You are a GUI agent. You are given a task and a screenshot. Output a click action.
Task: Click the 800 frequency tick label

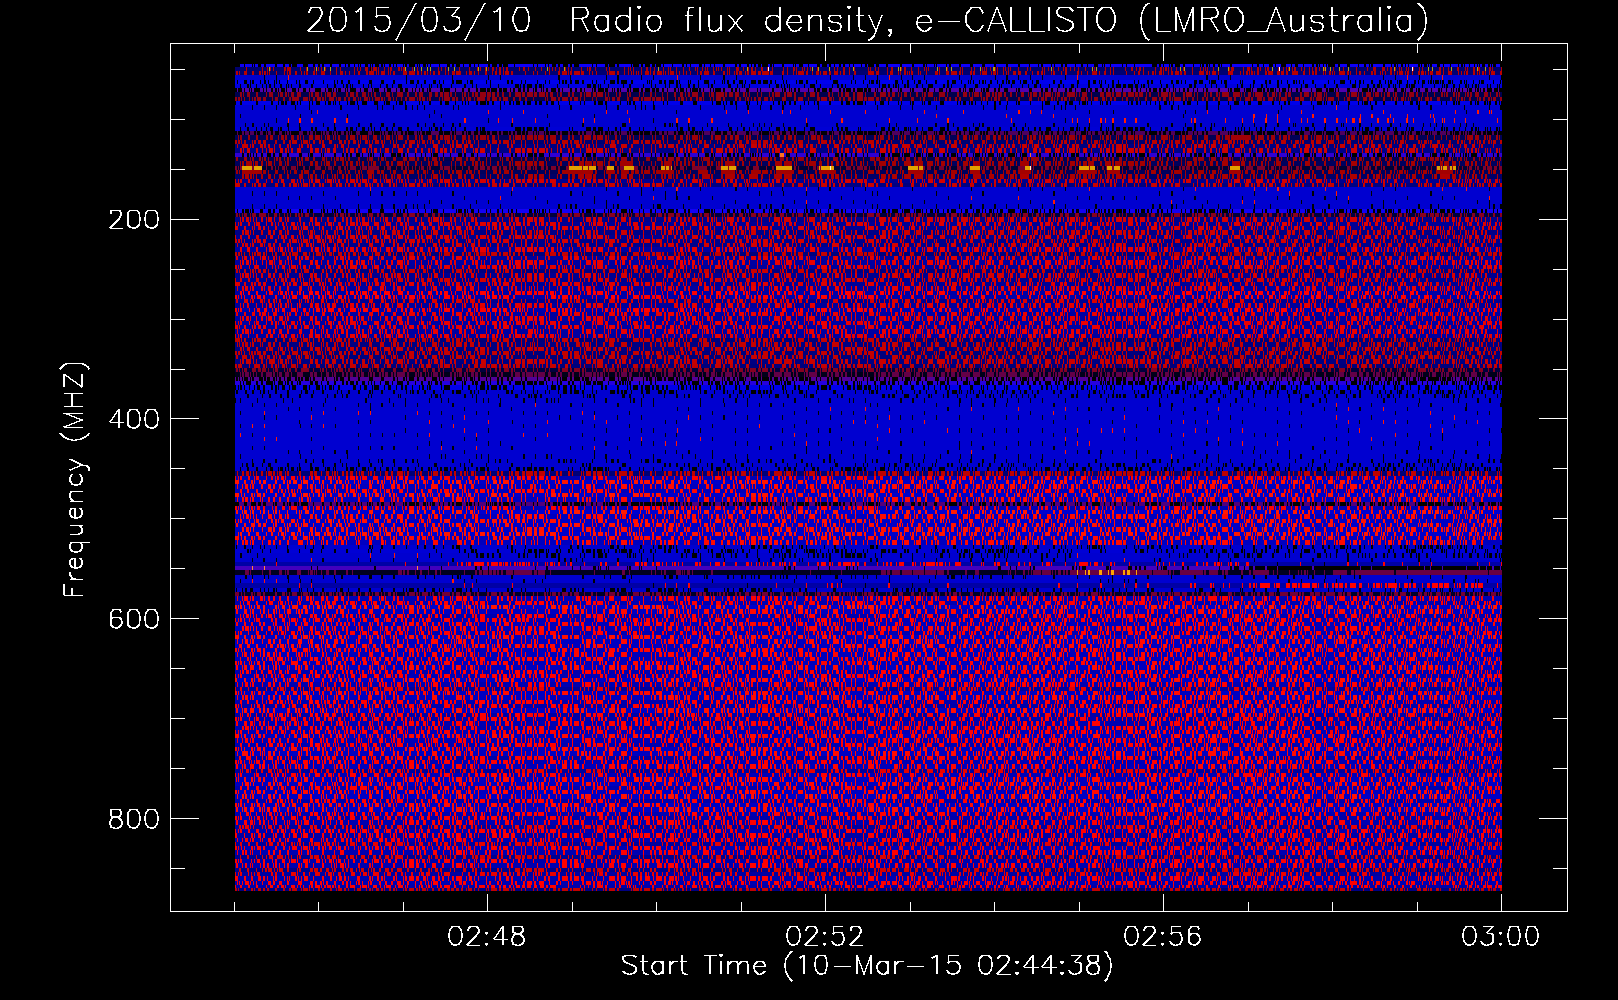tap(134, 820)
